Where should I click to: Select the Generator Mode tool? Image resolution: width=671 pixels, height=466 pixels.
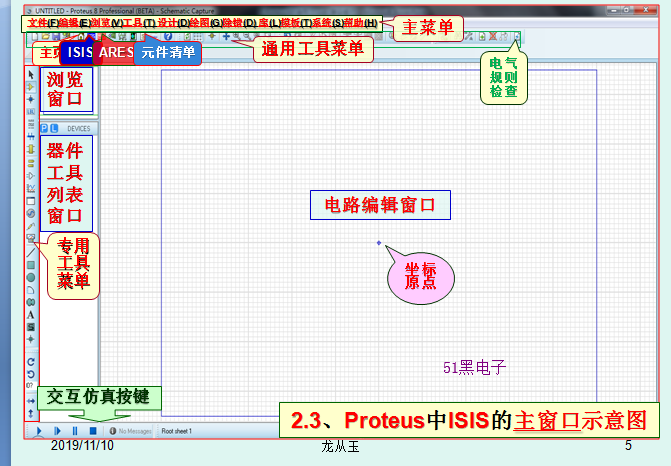click(31, 213)
